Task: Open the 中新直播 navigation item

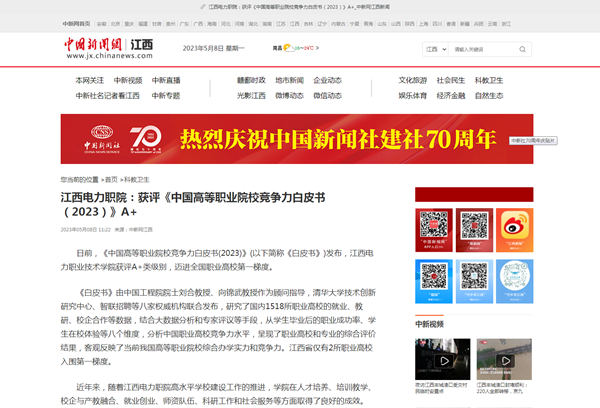Action: tap(166, 80)
